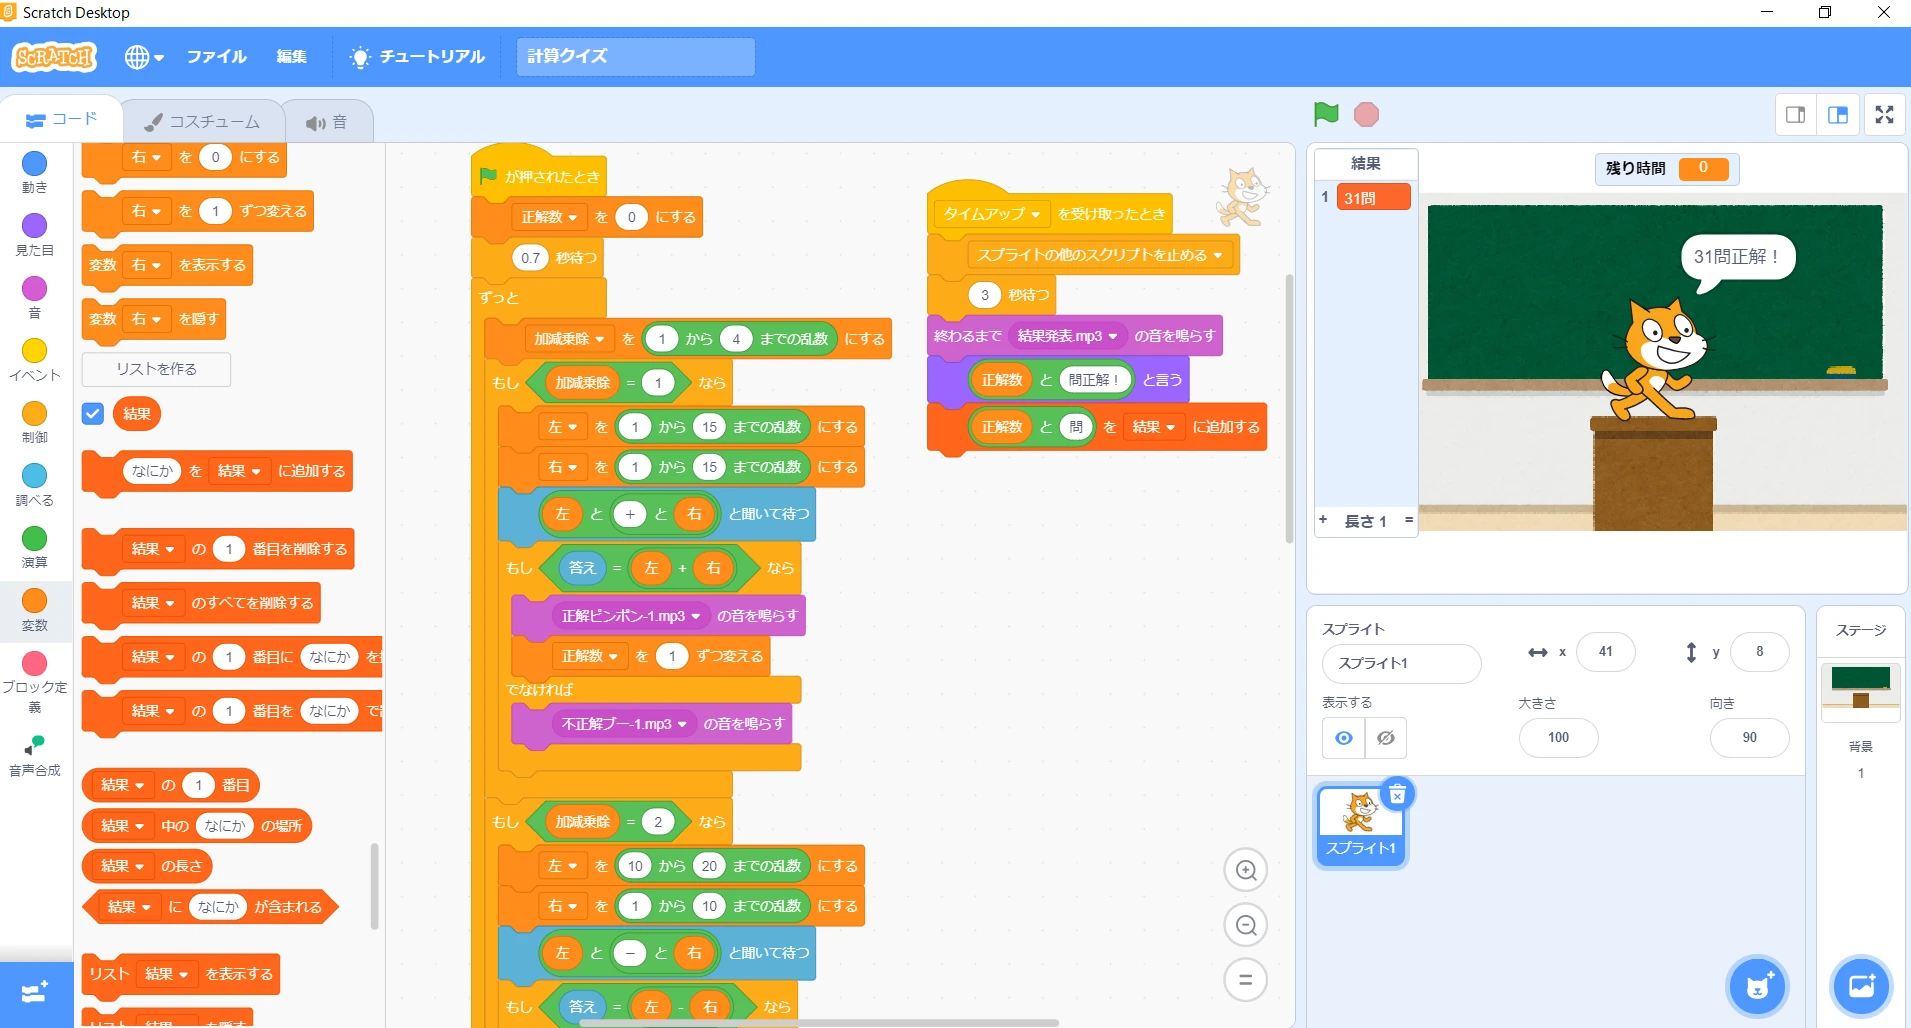Open the language globe dropdown

click(x=144, y=57)
